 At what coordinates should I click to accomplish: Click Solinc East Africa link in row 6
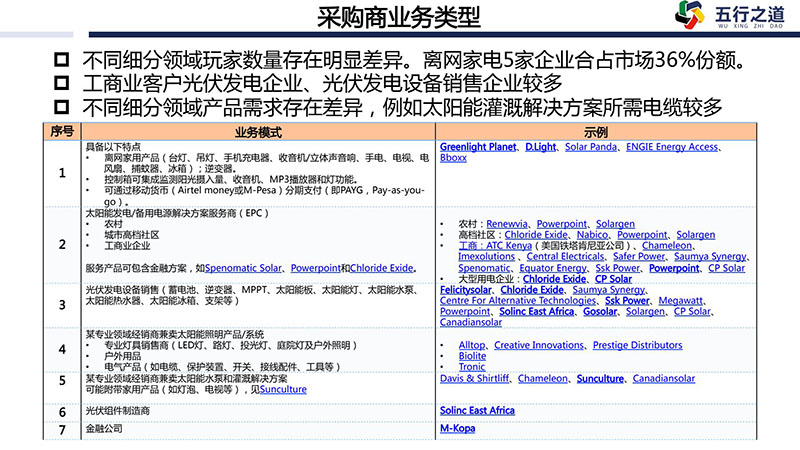coord(477,411)
